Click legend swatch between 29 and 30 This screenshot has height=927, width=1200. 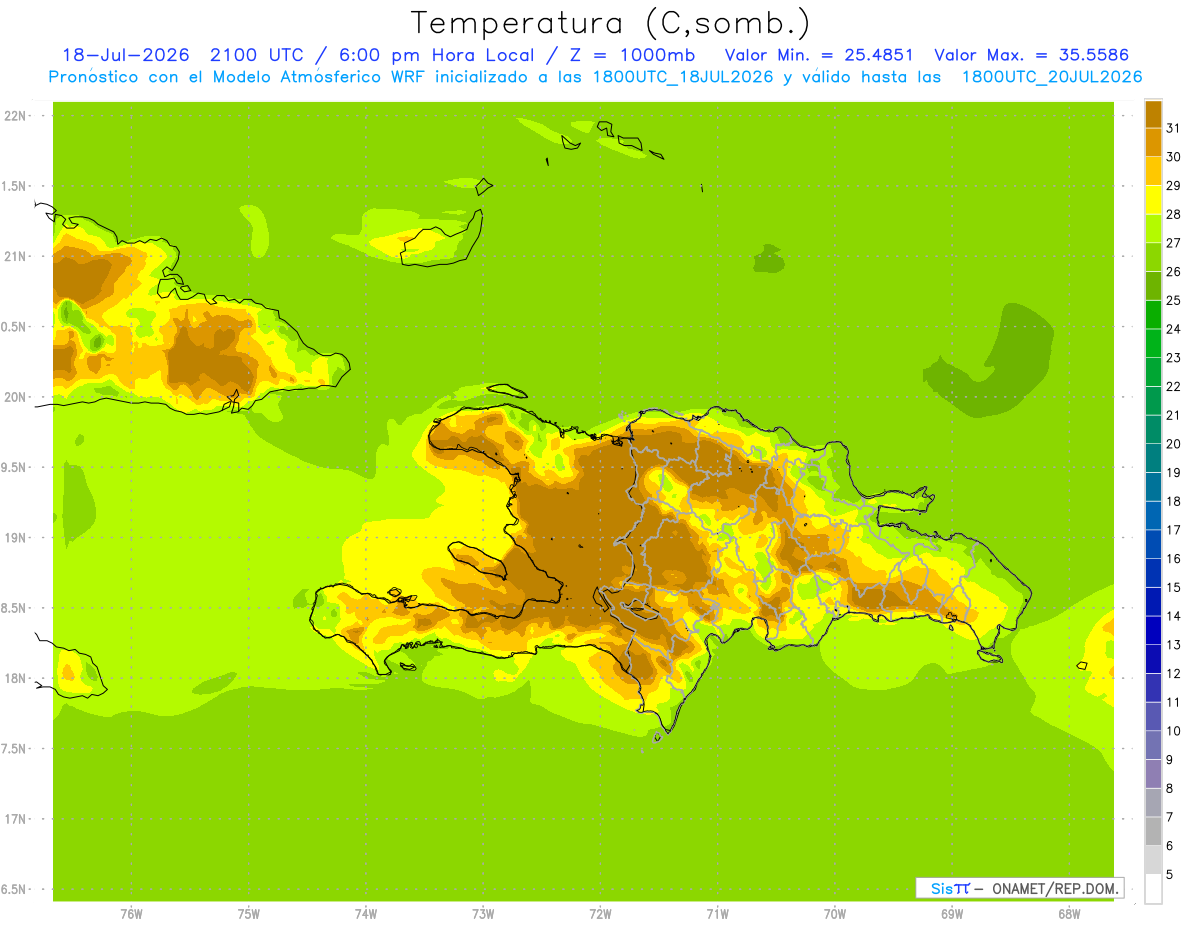pos(1153,171)
